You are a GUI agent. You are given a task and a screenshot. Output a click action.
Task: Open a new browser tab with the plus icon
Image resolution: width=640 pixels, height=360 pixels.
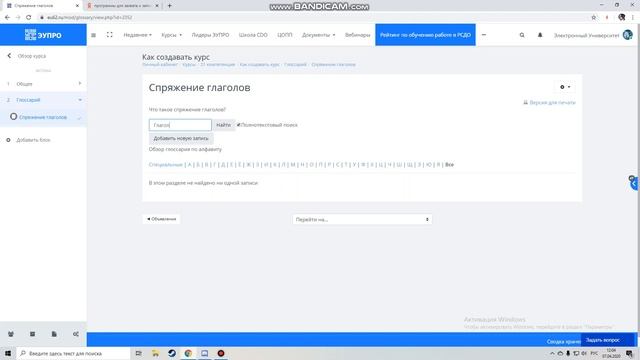[169, 6]
